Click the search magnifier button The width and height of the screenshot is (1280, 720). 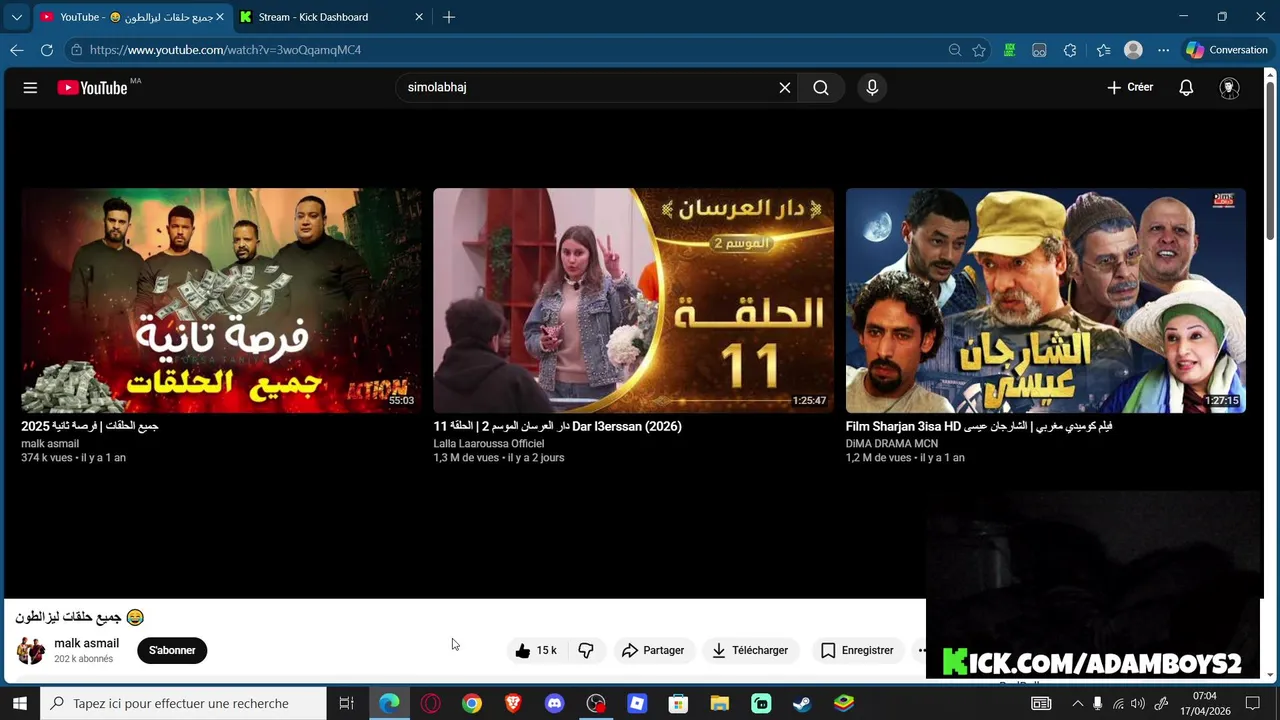click(x=821, y=88)
